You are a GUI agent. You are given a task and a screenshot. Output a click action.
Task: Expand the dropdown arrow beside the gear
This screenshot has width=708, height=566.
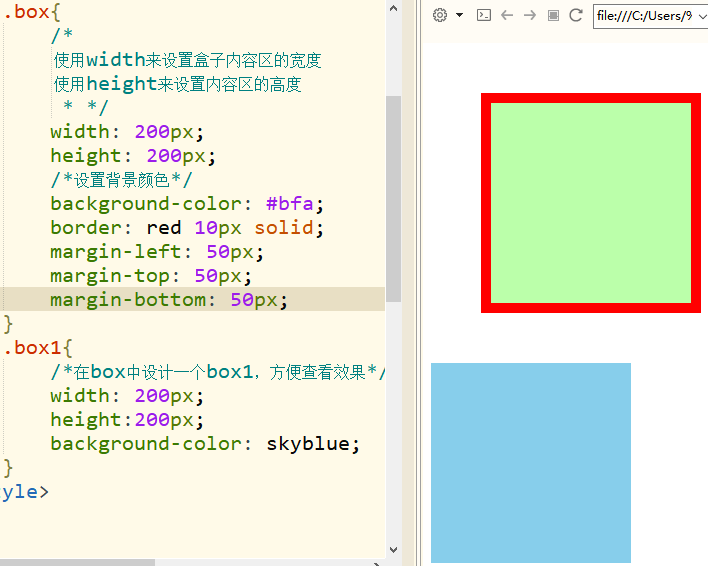click(x=460, y=15)
